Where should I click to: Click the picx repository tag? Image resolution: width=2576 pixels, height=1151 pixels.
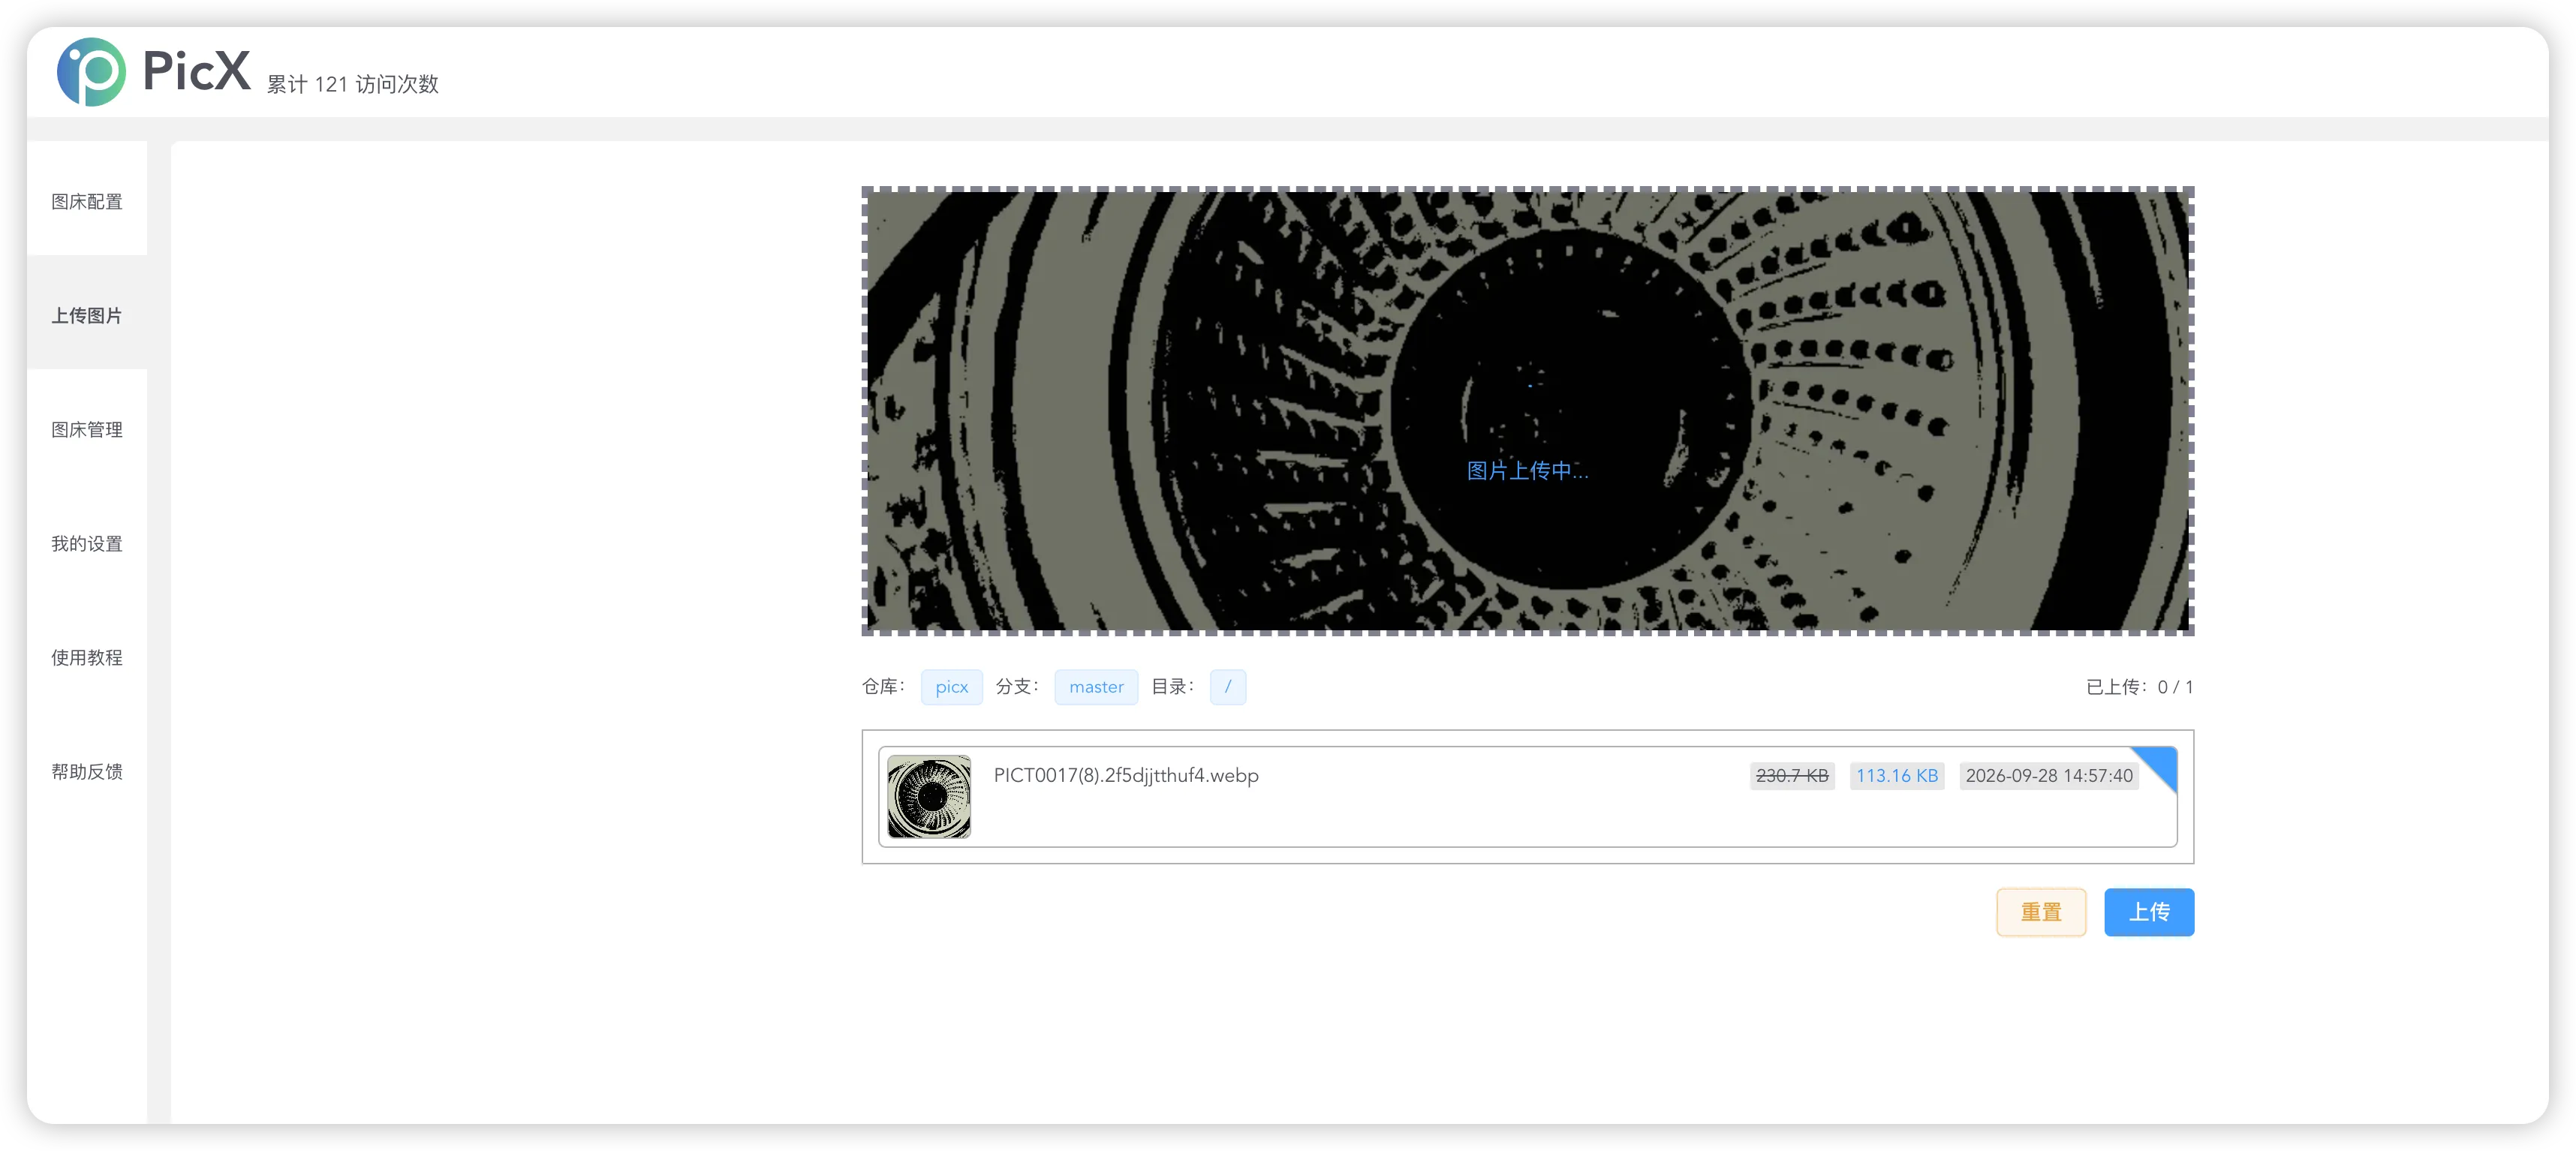point(951,687)
